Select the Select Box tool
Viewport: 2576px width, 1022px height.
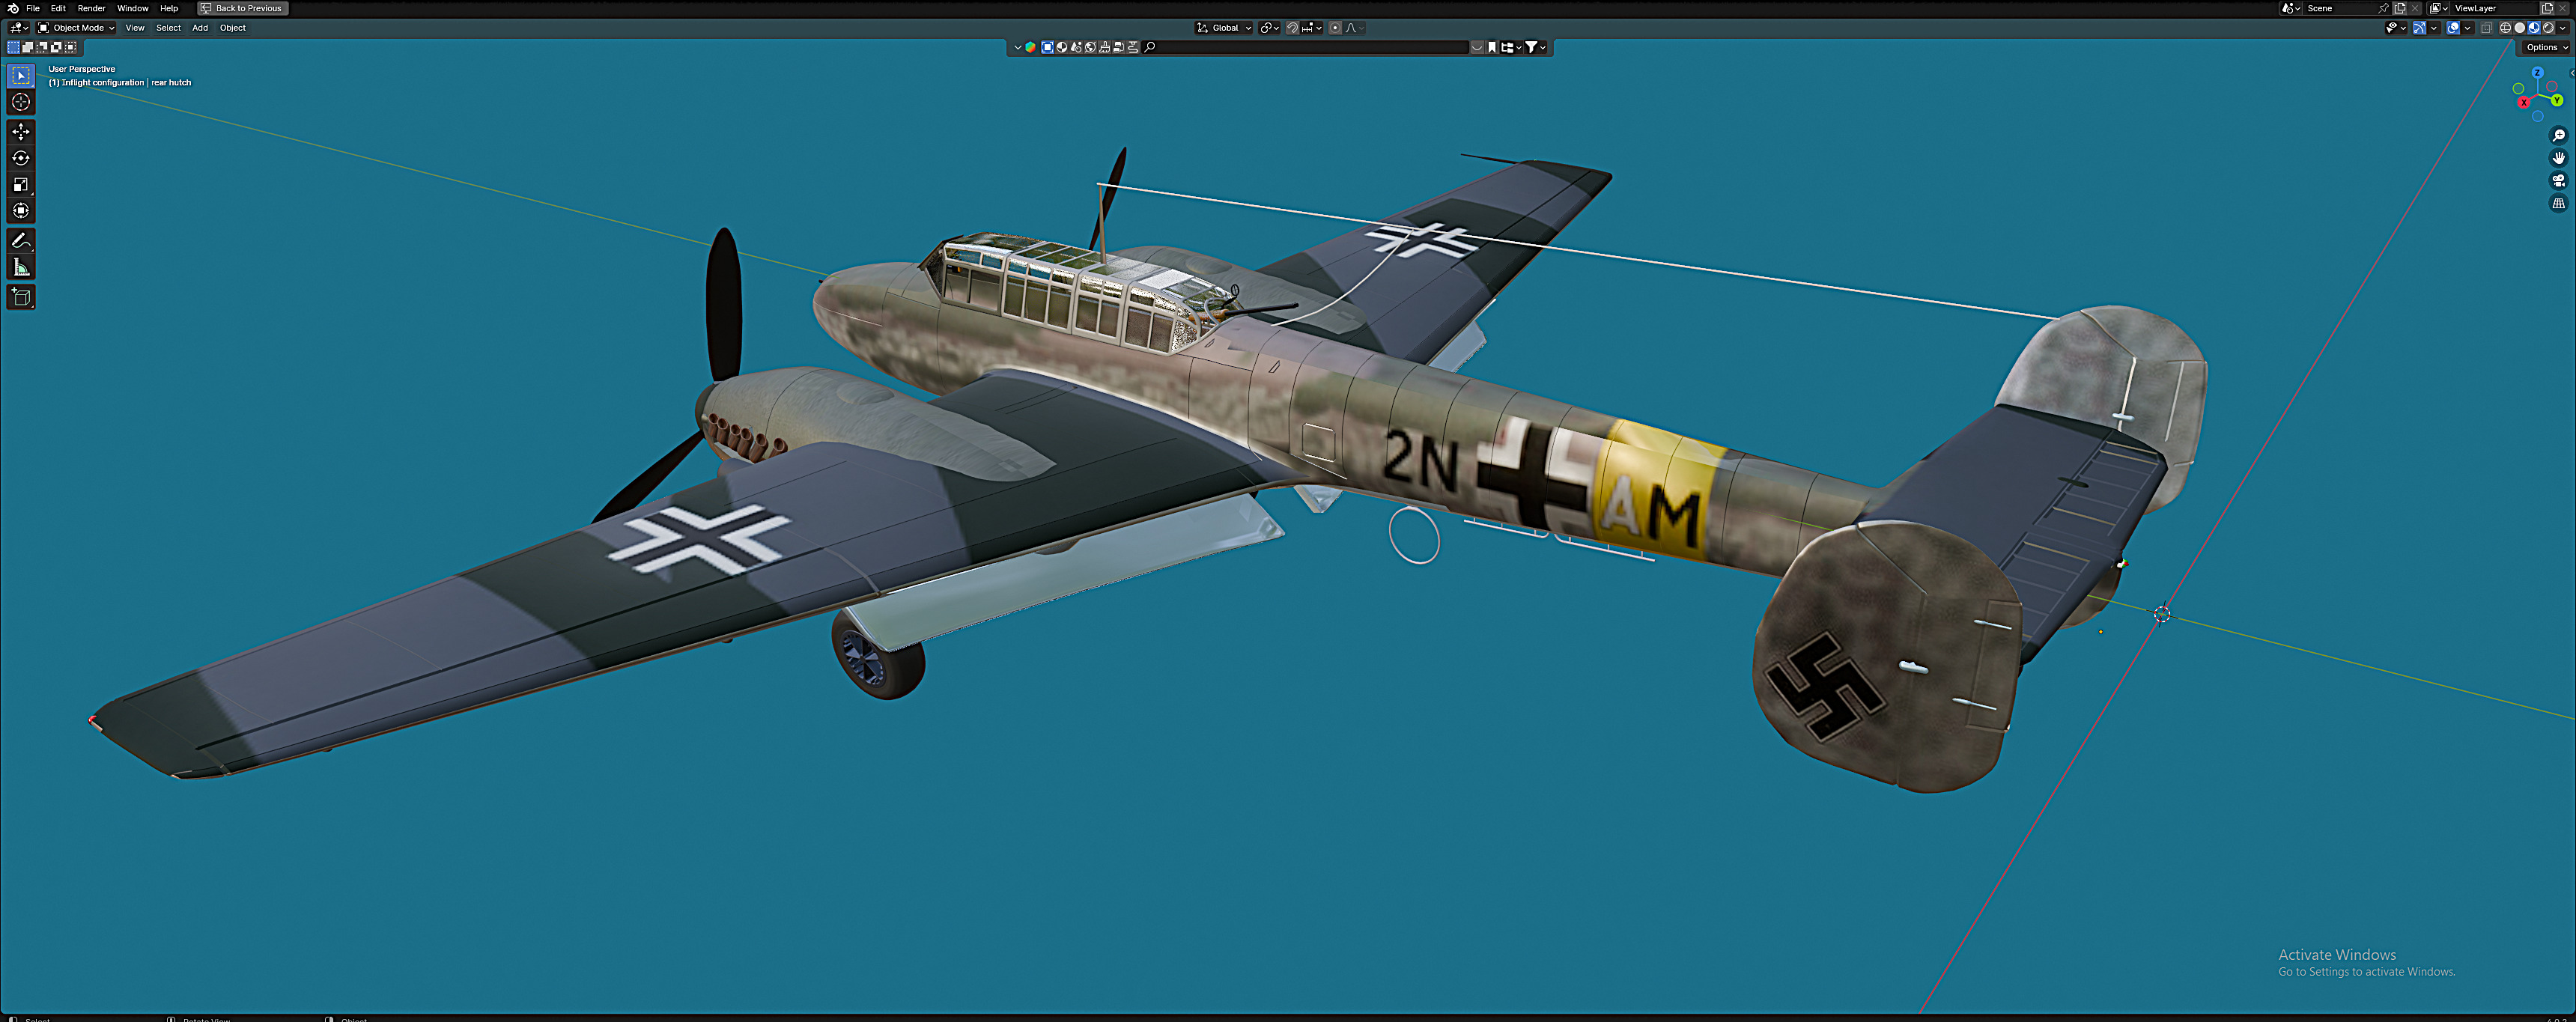pos(21,76)
